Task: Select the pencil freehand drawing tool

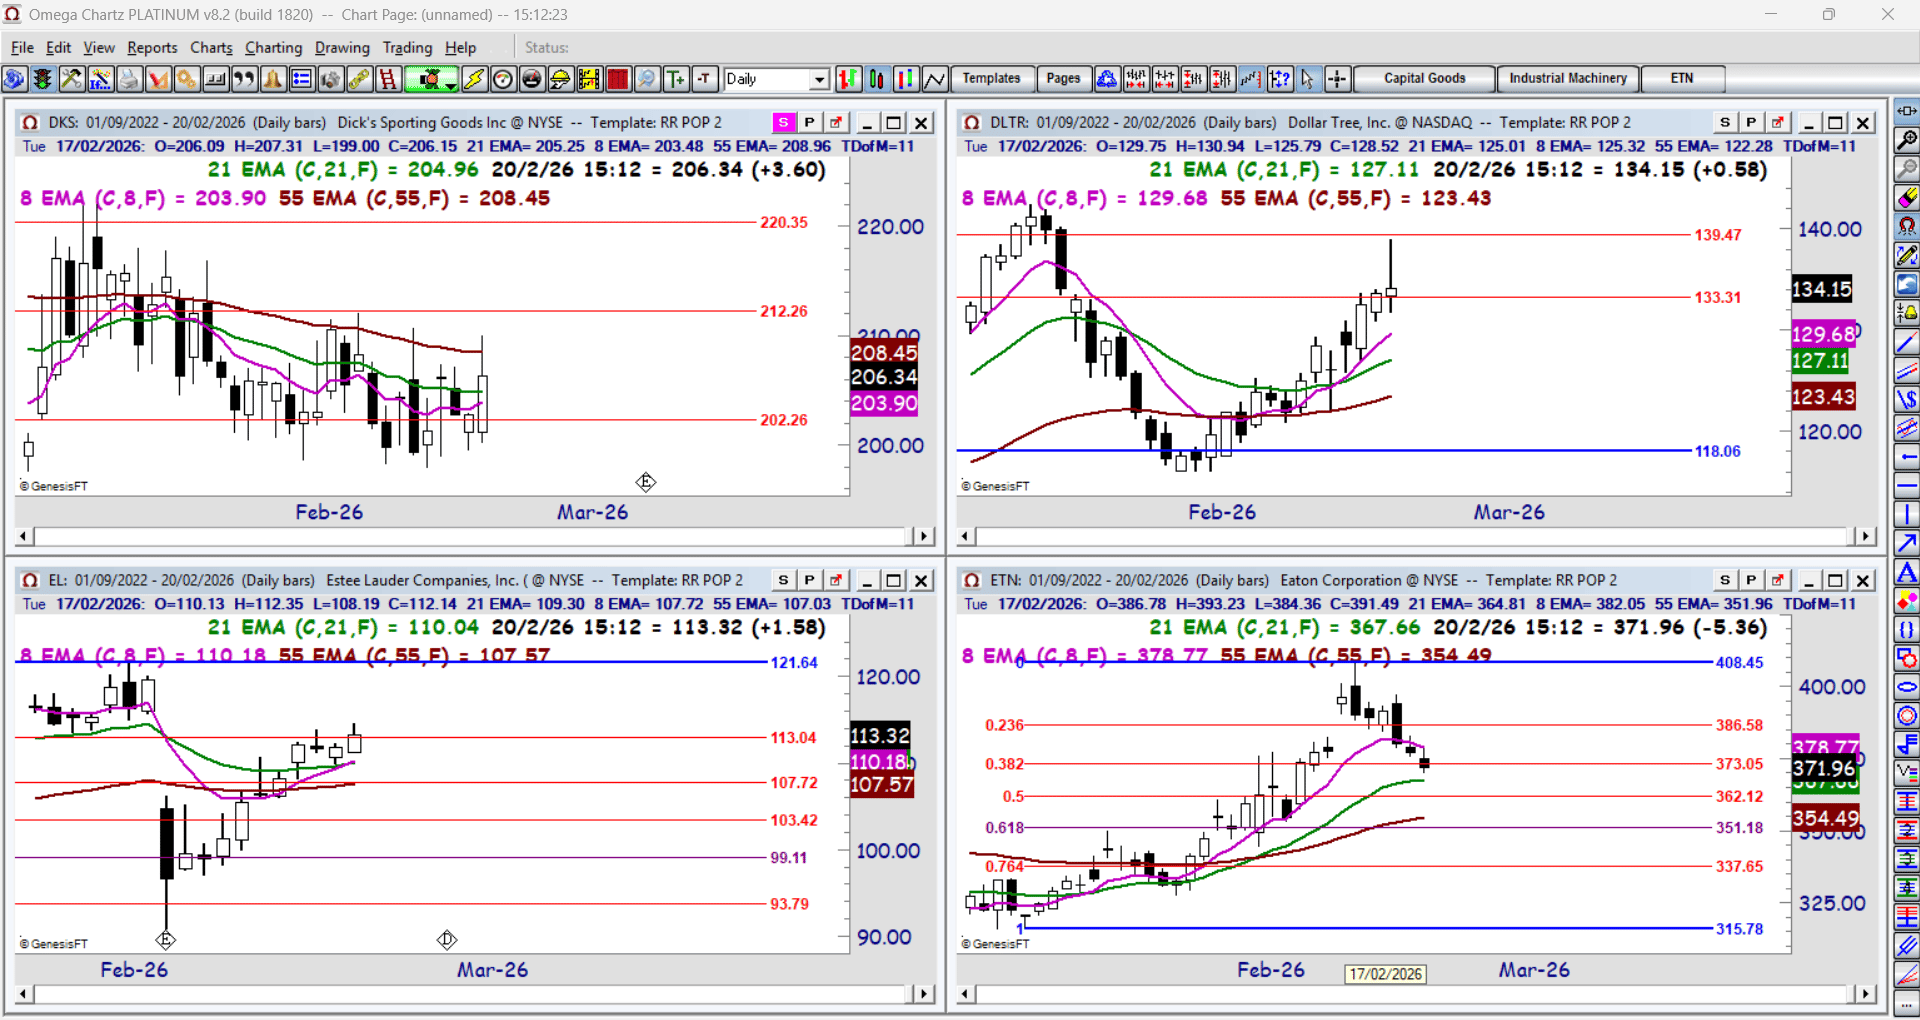Action: [1907, 255]
